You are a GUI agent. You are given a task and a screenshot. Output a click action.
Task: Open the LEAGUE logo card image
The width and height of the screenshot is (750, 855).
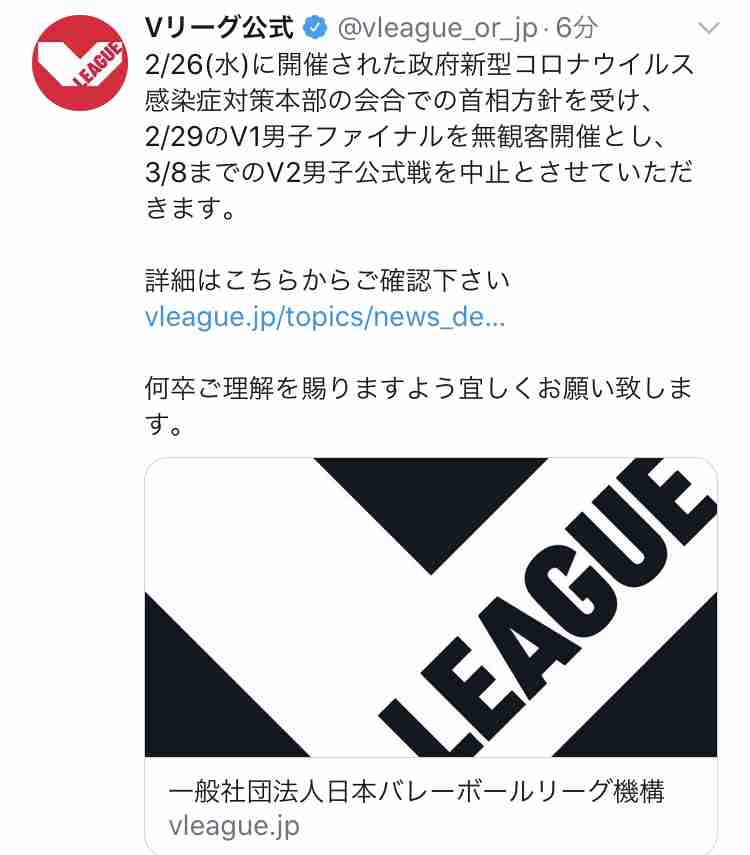tap(431, 607)
